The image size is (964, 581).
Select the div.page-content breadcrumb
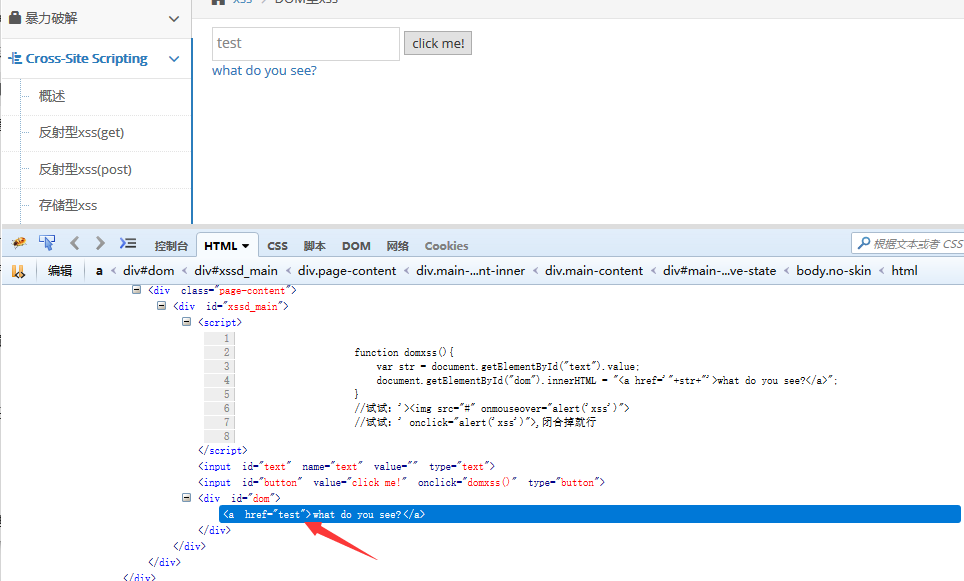347,271
